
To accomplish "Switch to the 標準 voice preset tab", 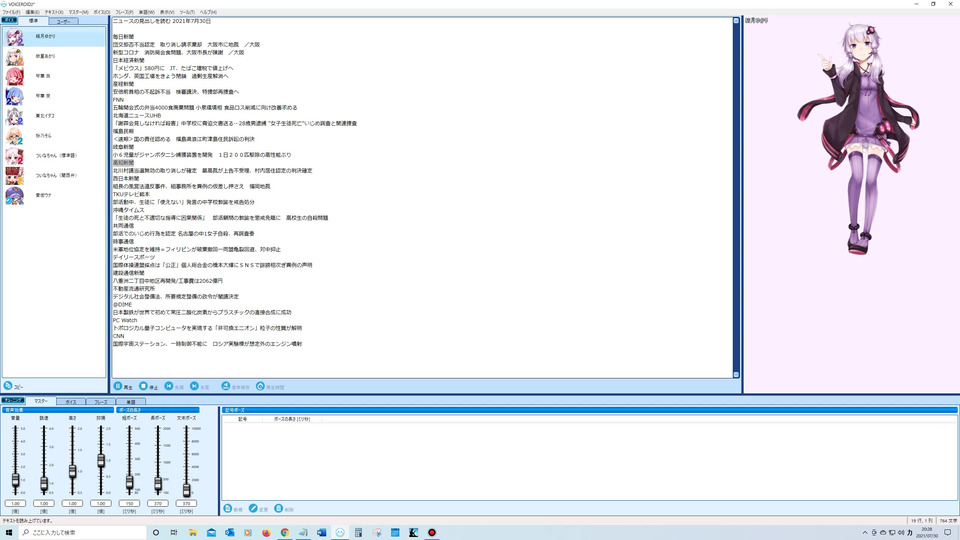I will (x=34, y=21).
